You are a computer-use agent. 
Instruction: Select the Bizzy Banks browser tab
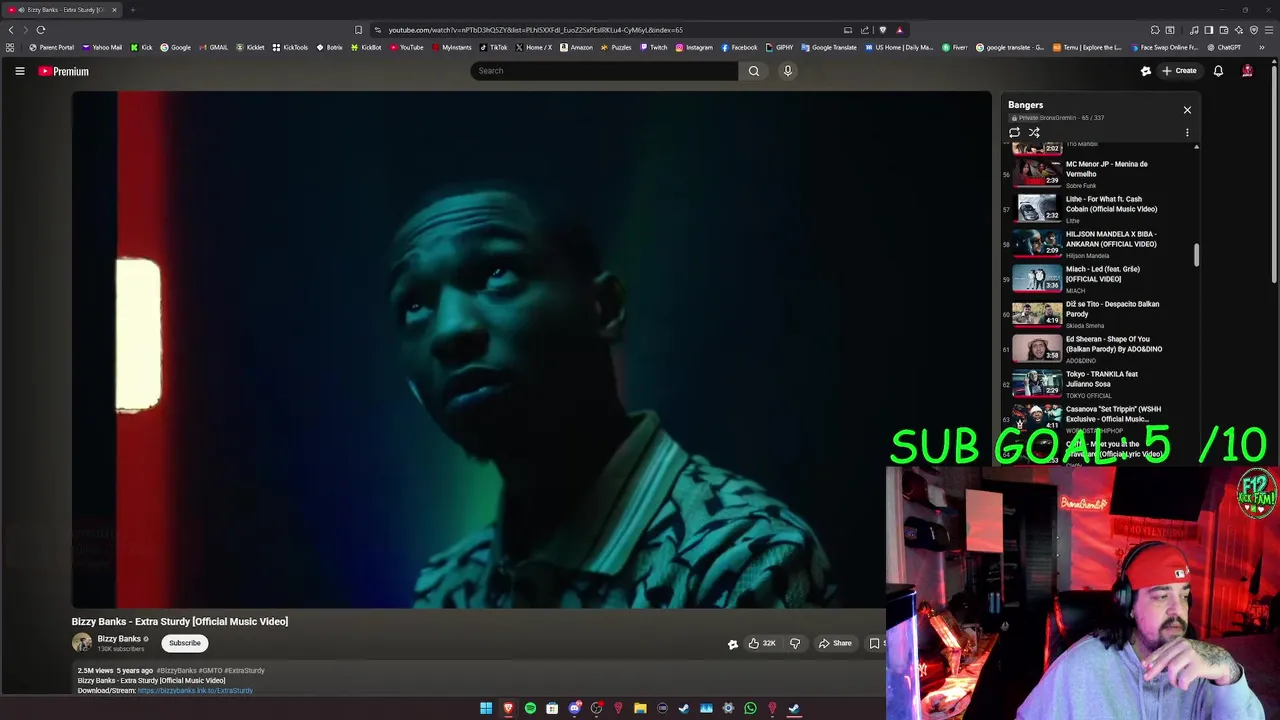(x=62, y=10)
